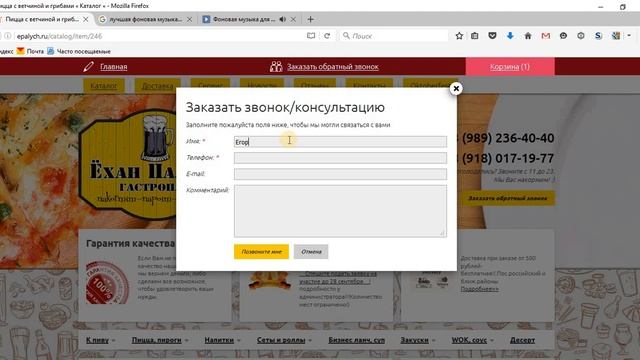
Task: Mute audio on the Фоновая музыка tab
Action: 282,19
